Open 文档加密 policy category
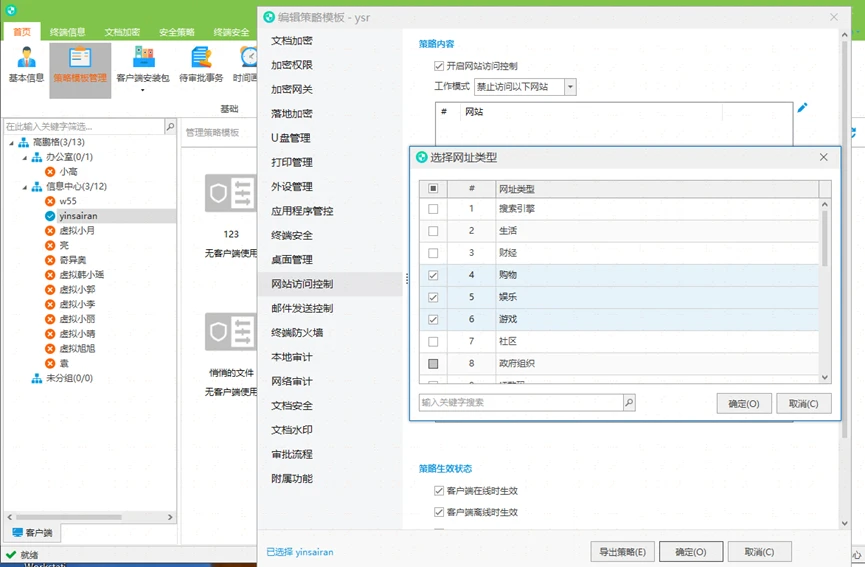 pos(292,40)
